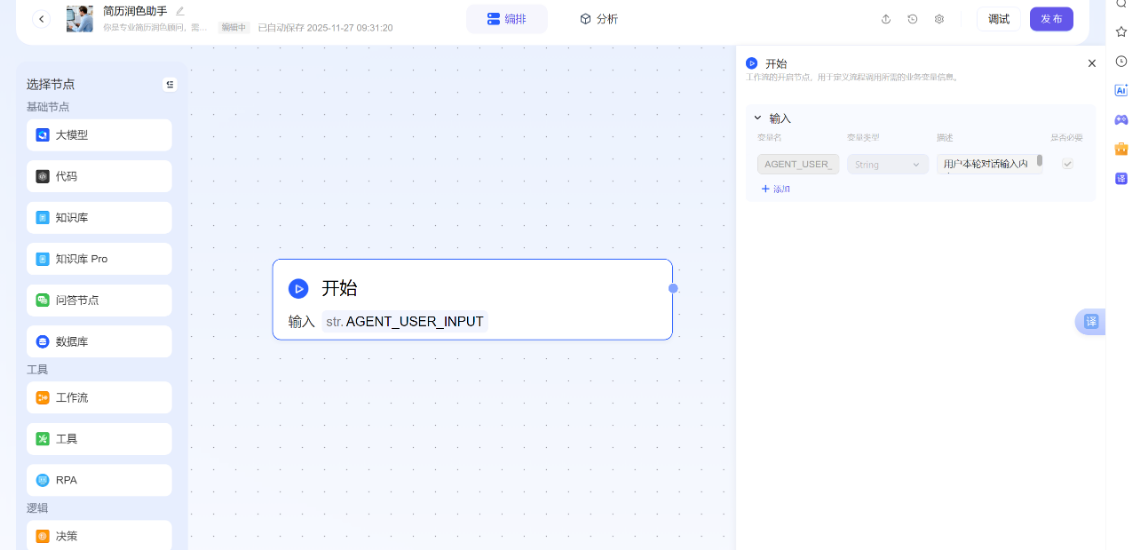Screen dimensions: 1140x550
Task: Toggle the 是否必要 checkbox
Action: click(1067, 164)
